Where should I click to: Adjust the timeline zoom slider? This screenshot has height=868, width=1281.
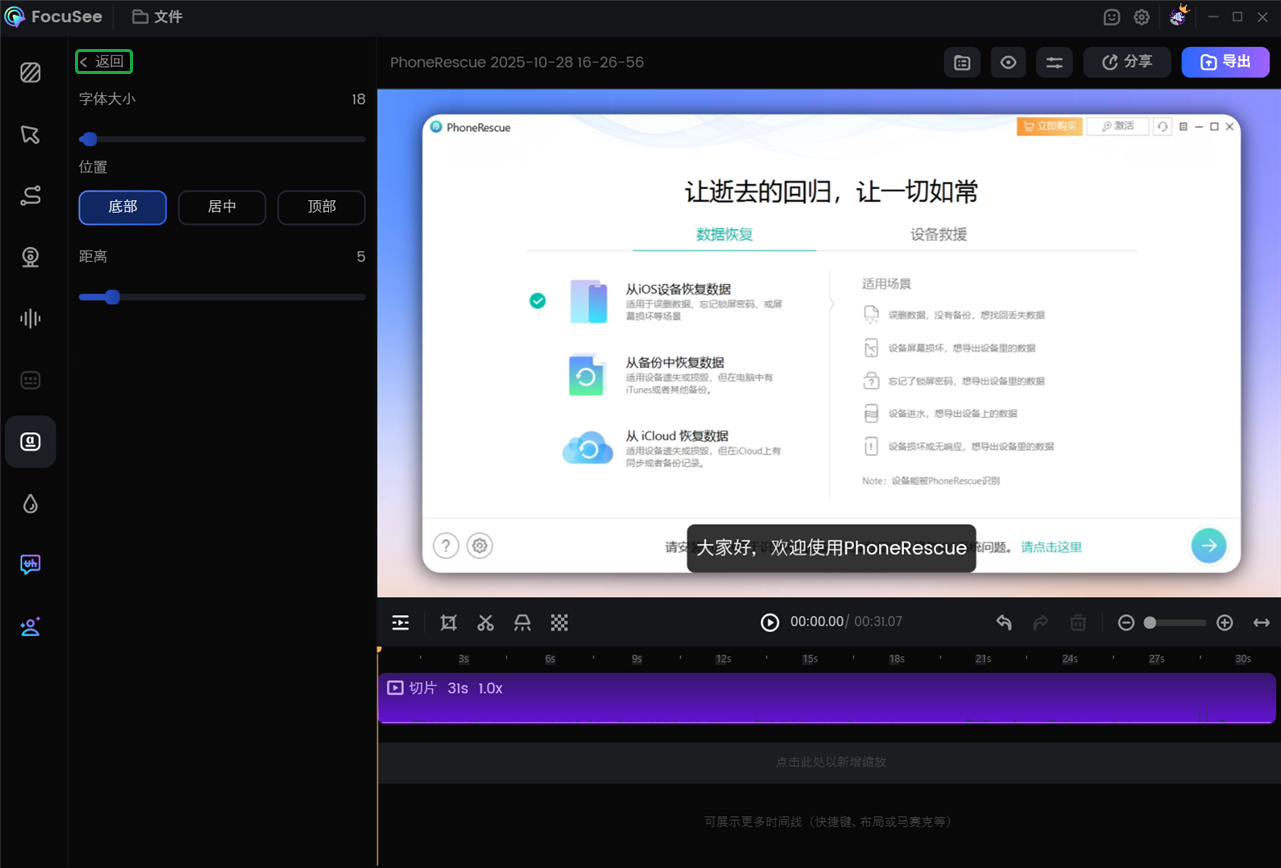[1176, 622]
